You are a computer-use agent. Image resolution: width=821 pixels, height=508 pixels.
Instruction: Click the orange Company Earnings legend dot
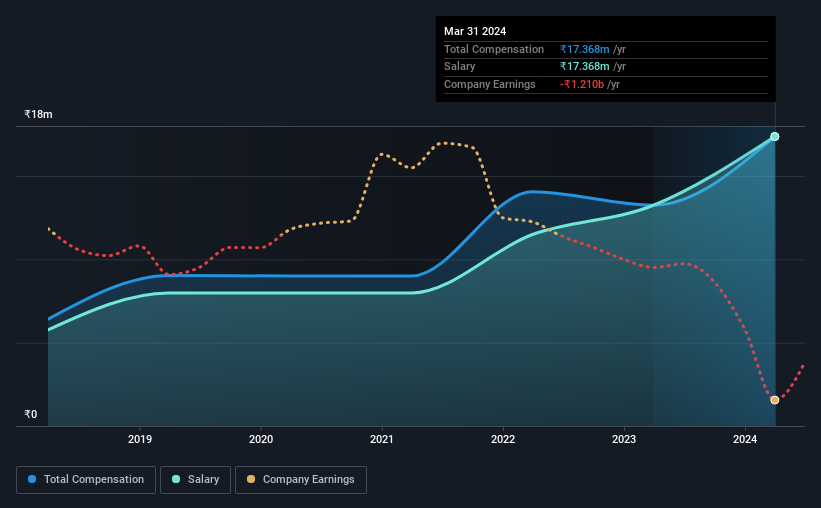pos(251,479)
